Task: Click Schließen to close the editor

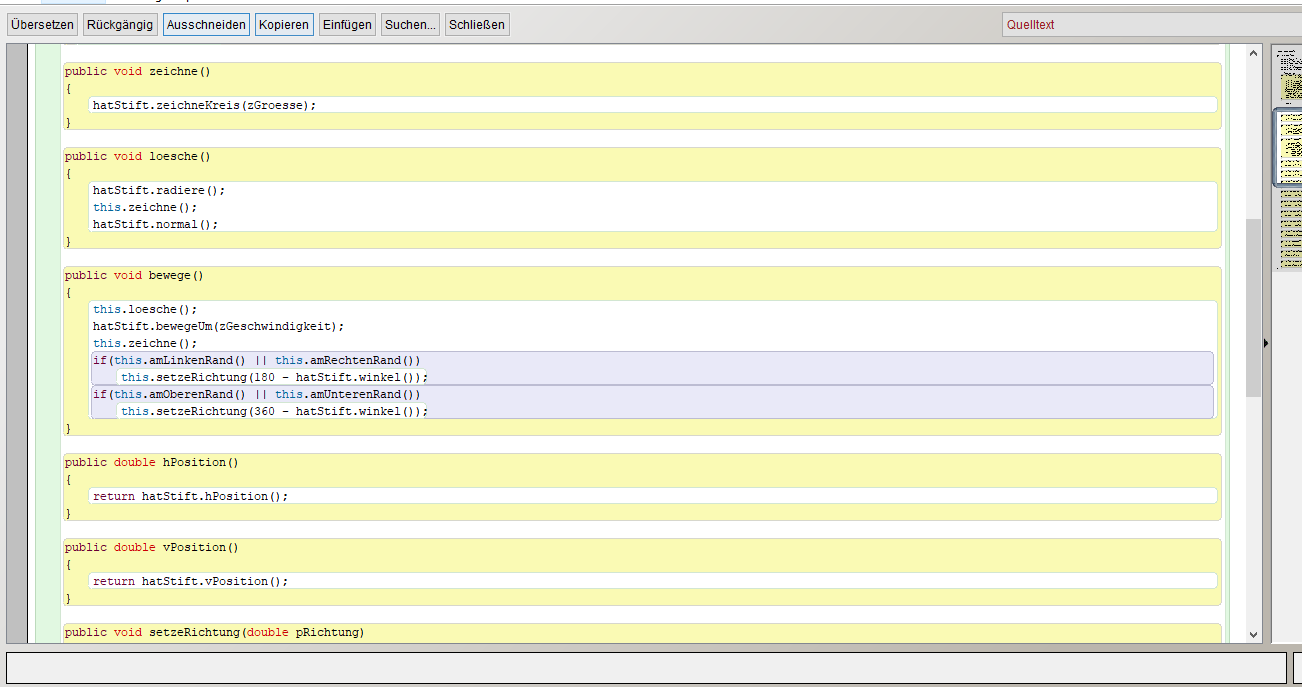Action: 477,25
